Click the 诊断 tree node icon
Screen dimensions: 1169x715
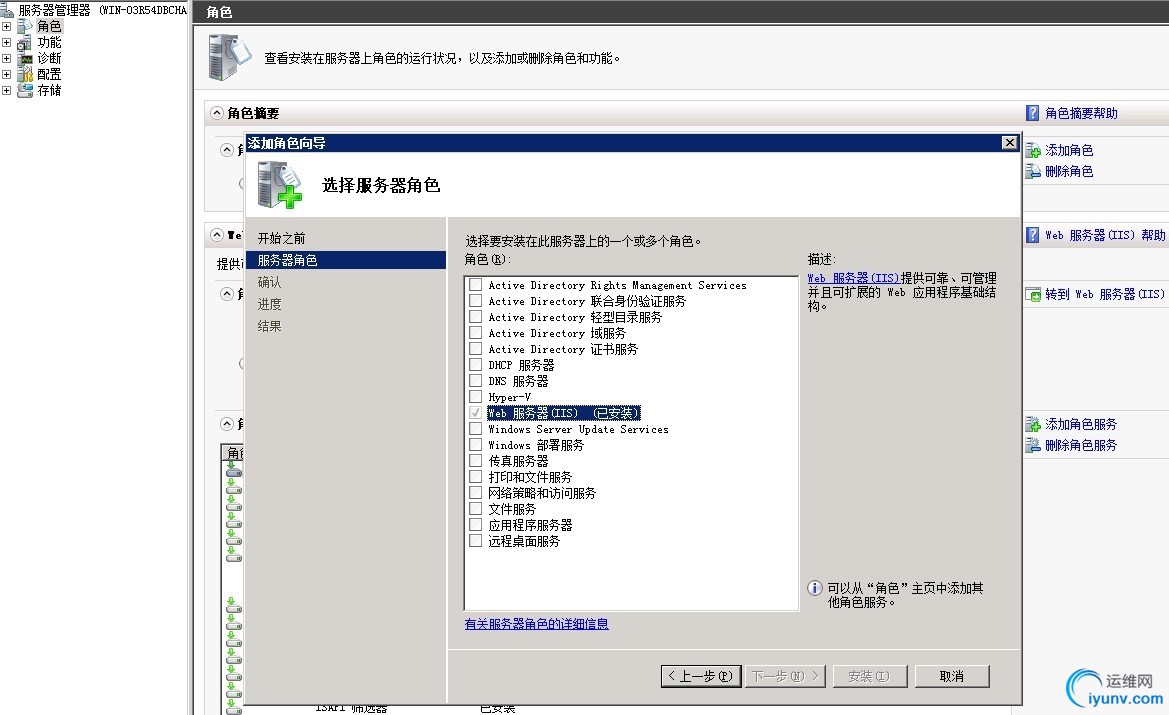25,58
